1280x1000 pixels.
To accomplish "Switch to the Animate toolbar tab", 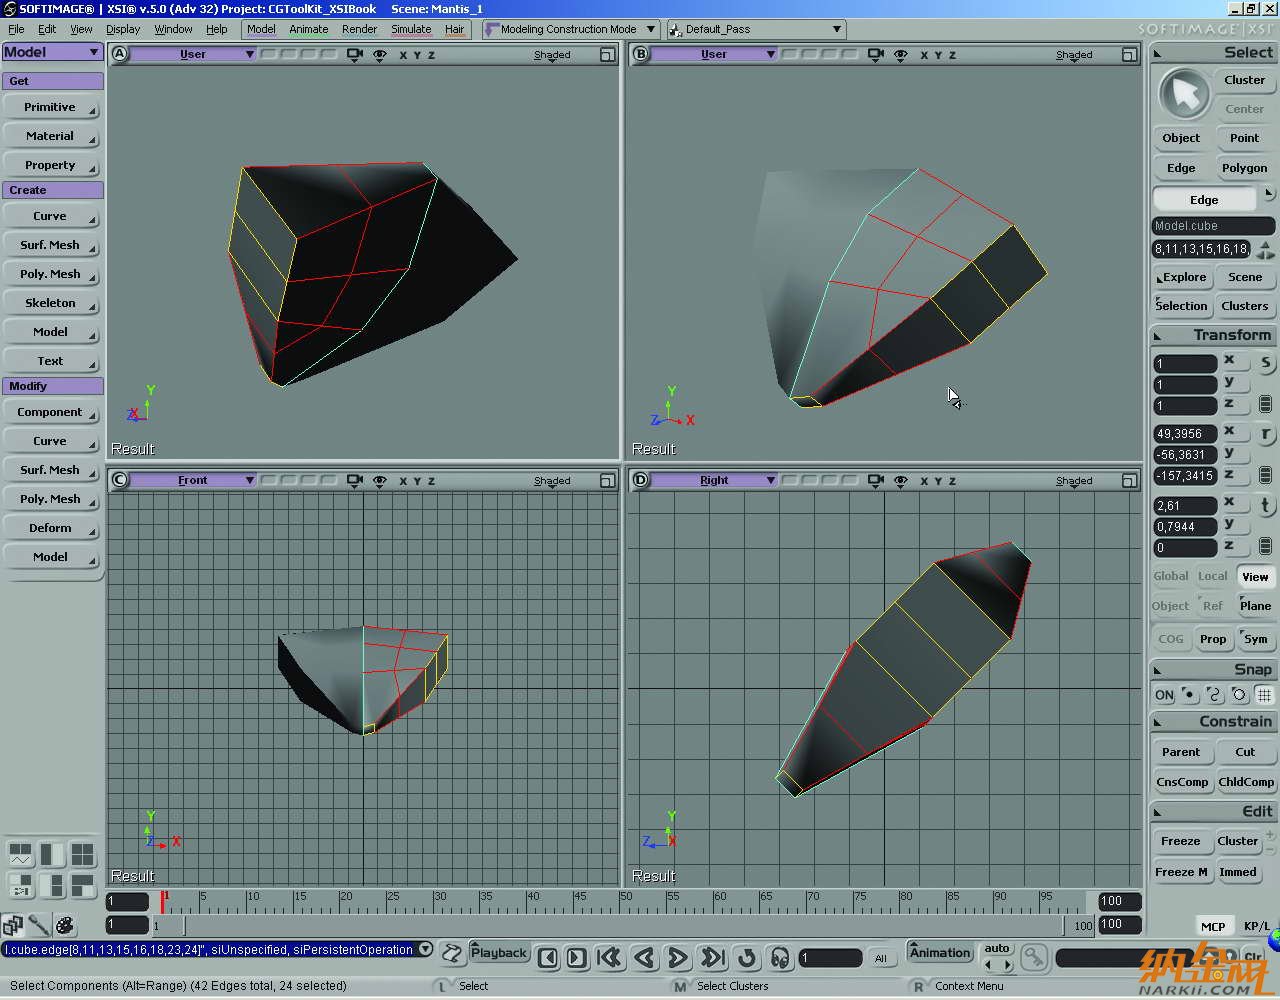I will [x=308, y=29].
